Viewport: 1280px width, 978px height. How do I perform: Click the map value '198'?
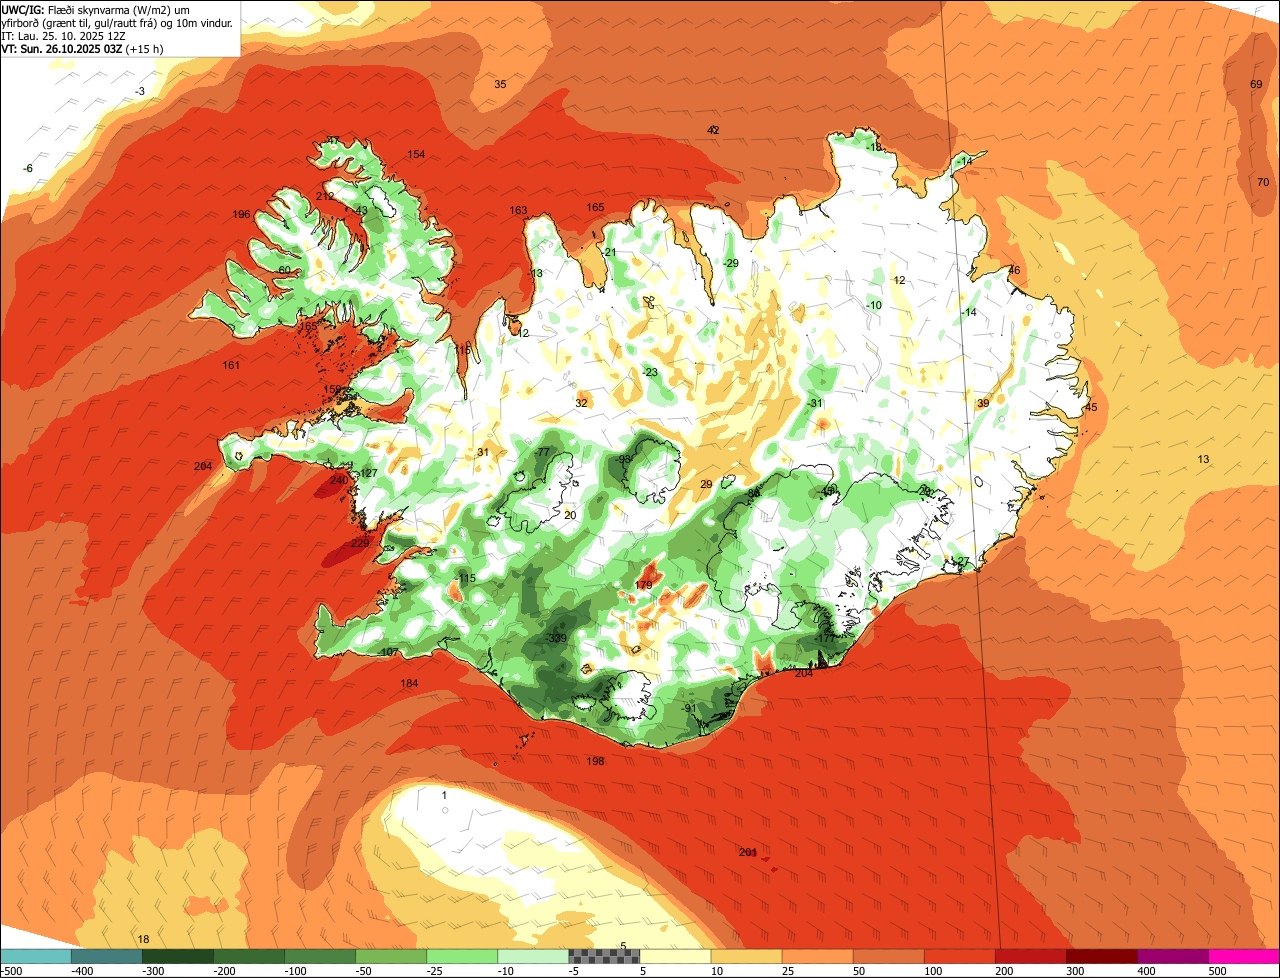pos(596,761)
